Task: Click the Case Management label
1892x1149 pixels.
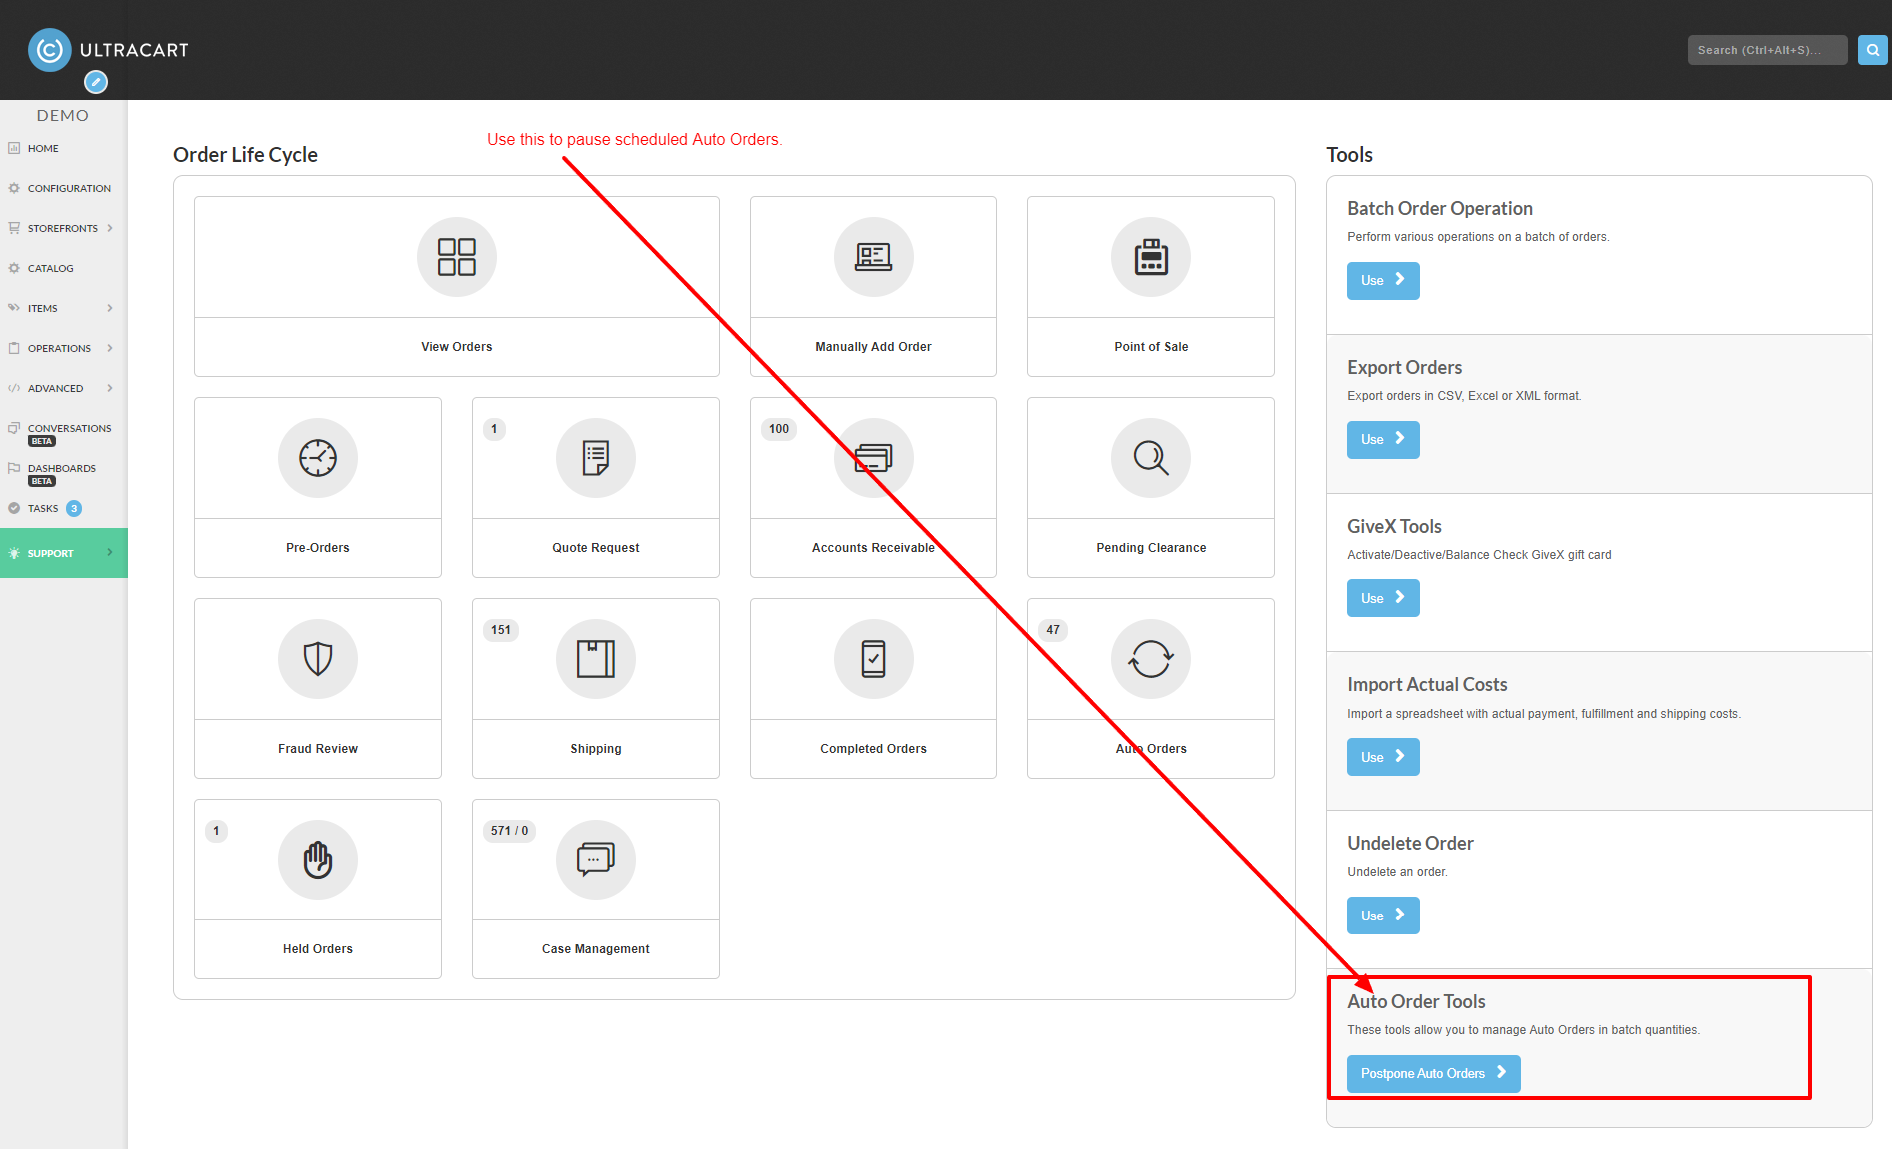Action: pyautogui.click(x=596, y=949)
